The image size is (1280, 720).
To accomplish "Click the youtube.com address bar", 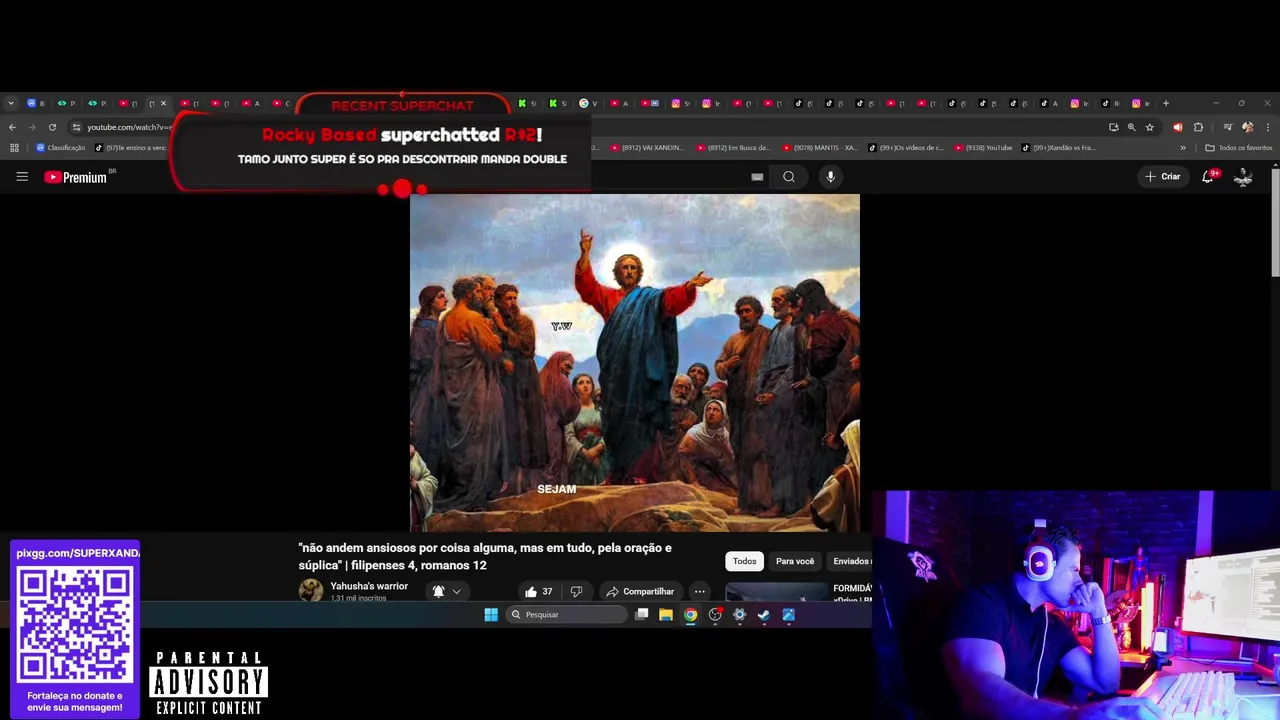I will [129, 127].
